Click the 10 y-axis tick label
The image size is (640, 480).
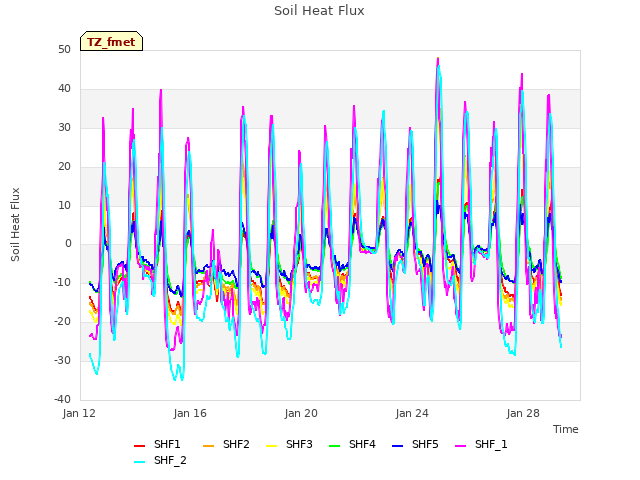coord(64,205)
